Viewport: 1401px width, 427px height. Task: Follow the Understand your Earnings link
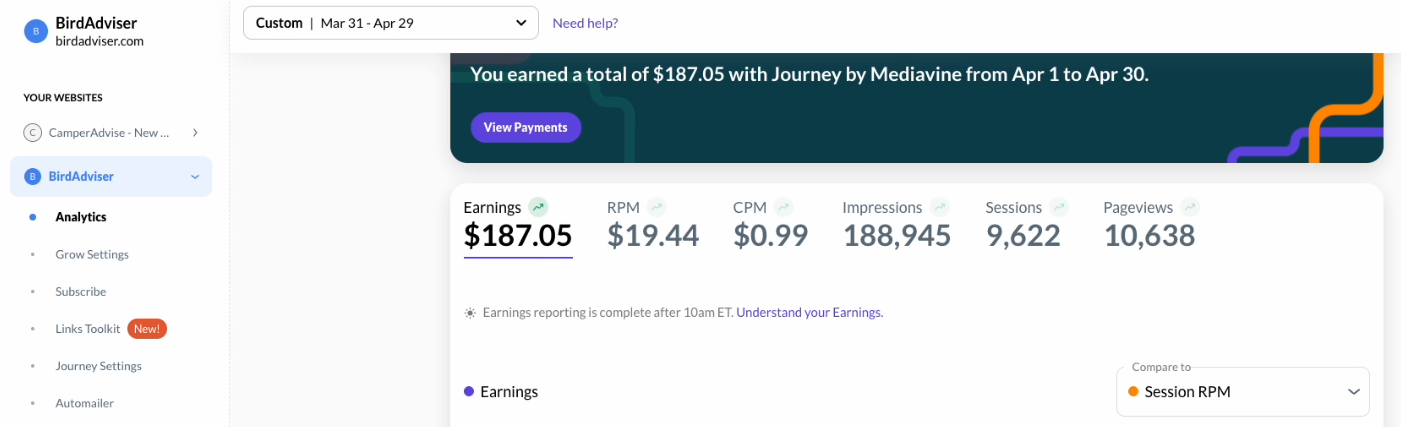[x=810, y=312]
